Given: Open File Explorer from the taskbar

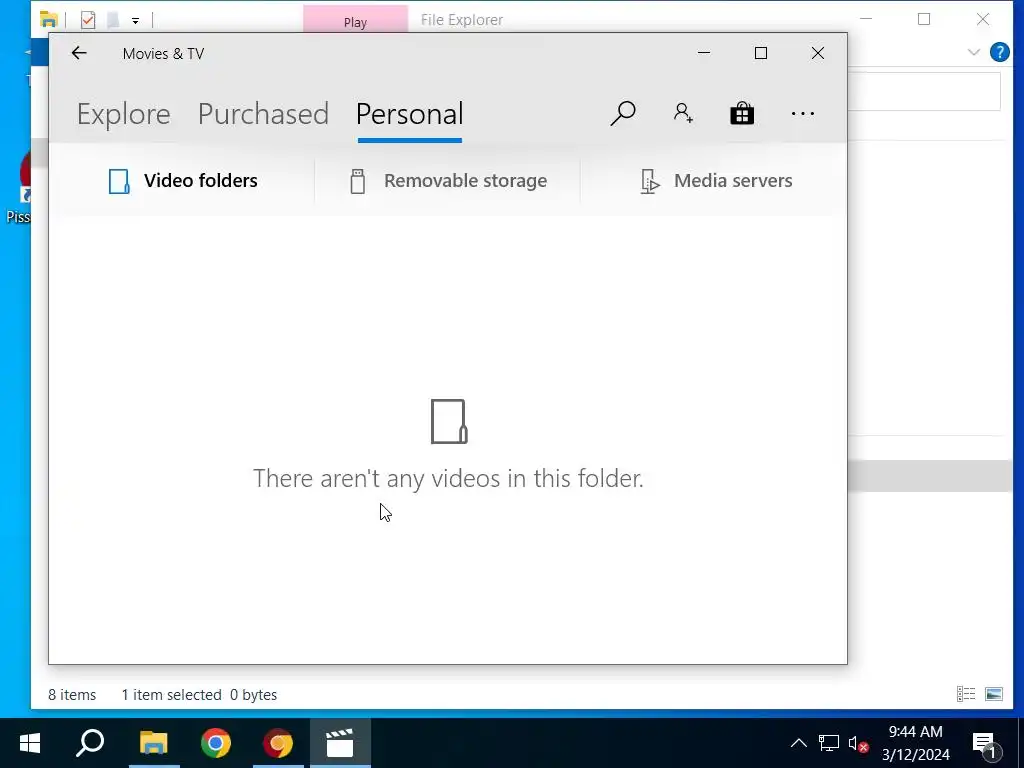Looking at the screenshot, I should coord(153,743).
